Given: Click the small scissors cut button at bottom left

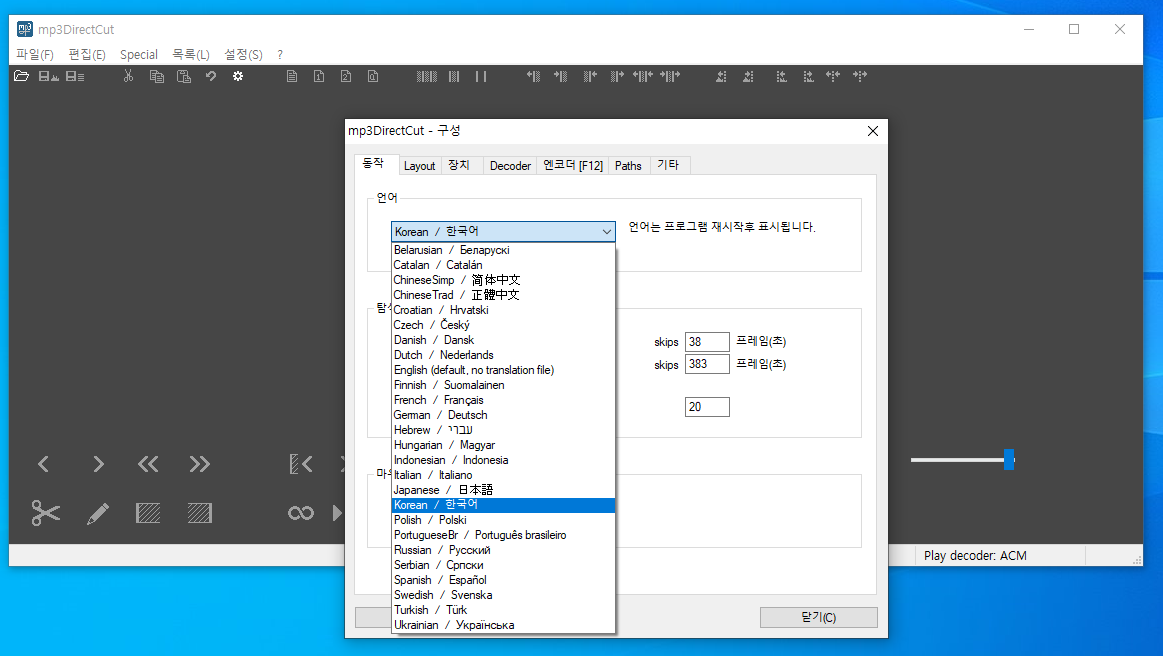Looking at the screenshot, I should [45, 513].
